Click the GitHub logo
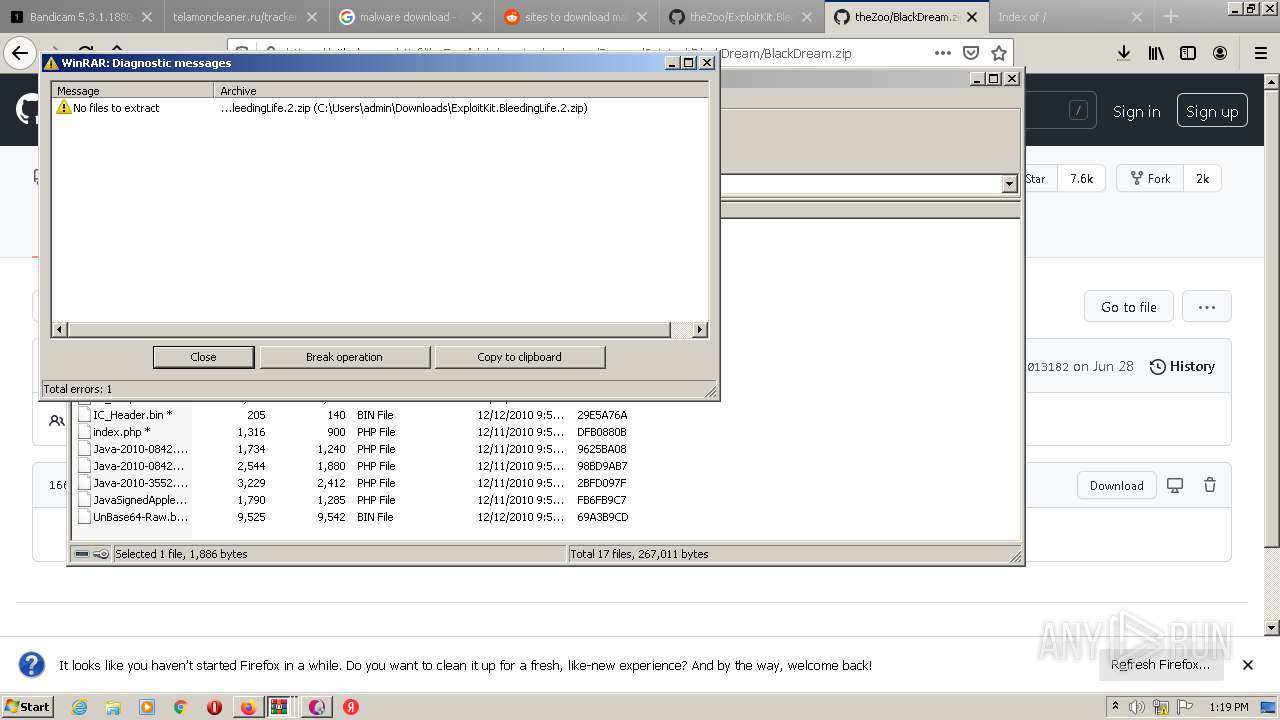This screenshot has height=720, width=1280. pyautogui.click(x=27, y=110)
